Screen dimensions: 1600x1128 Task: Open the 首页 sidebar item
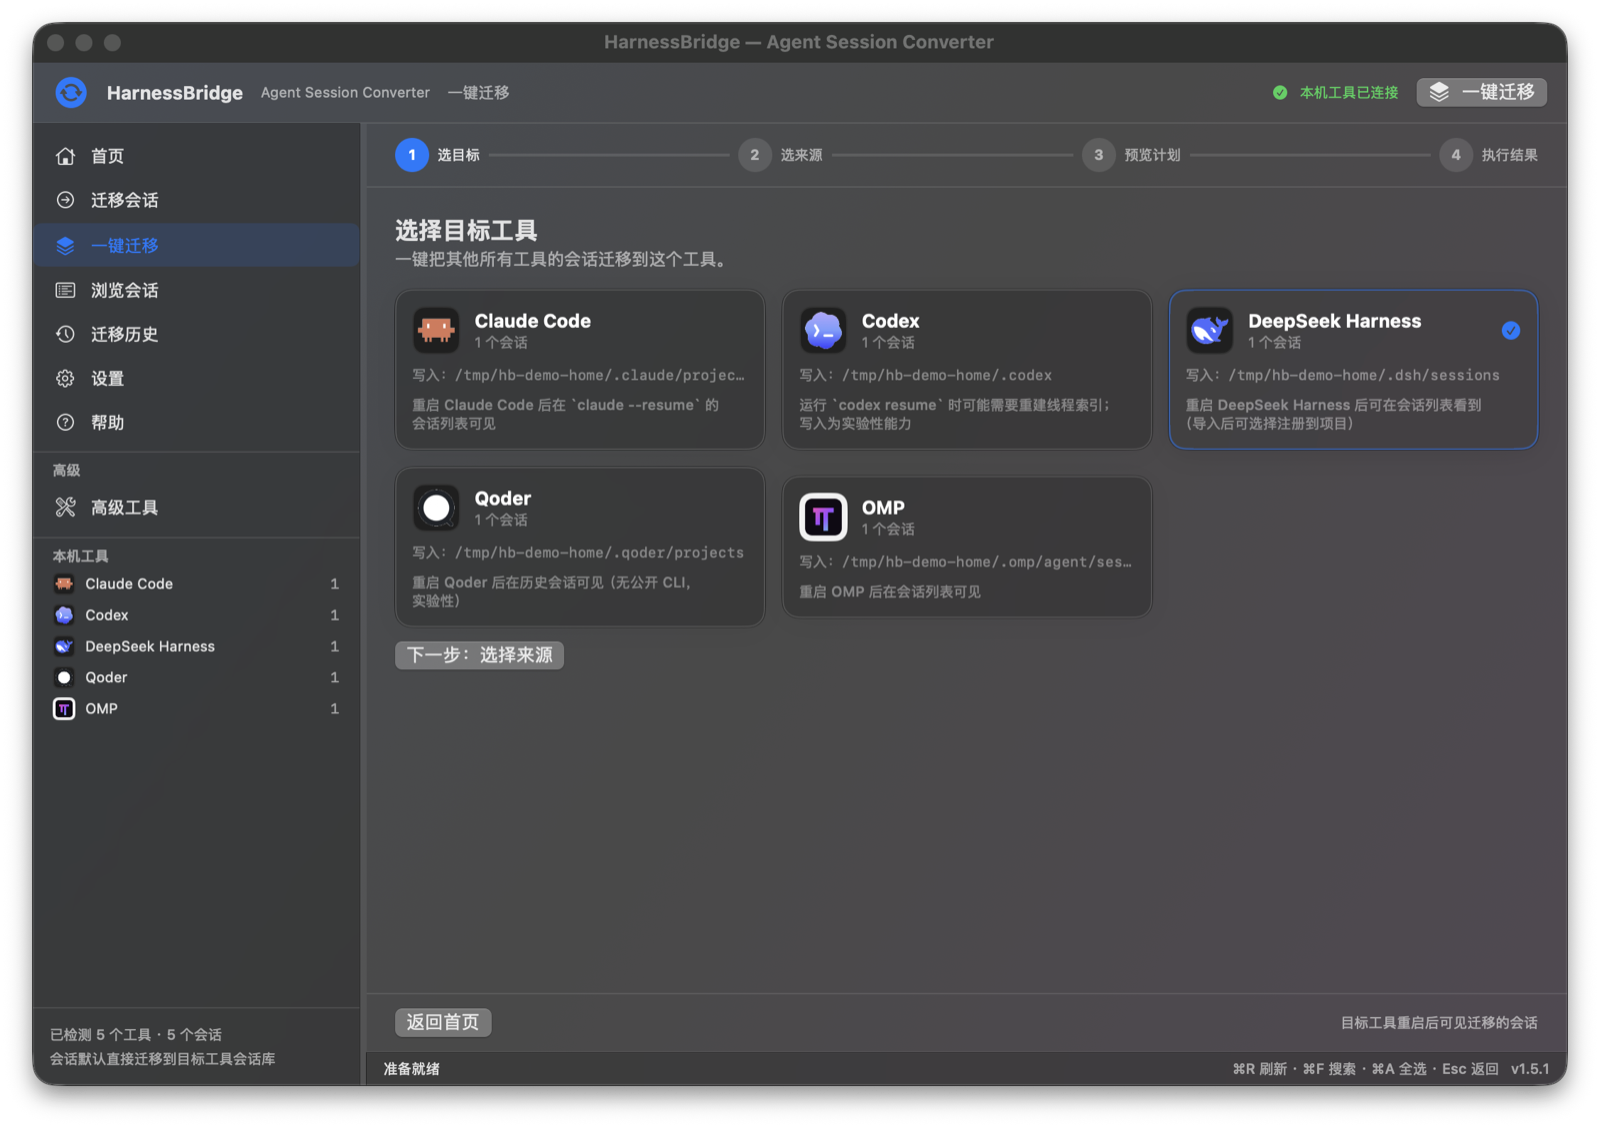point(197,156)
